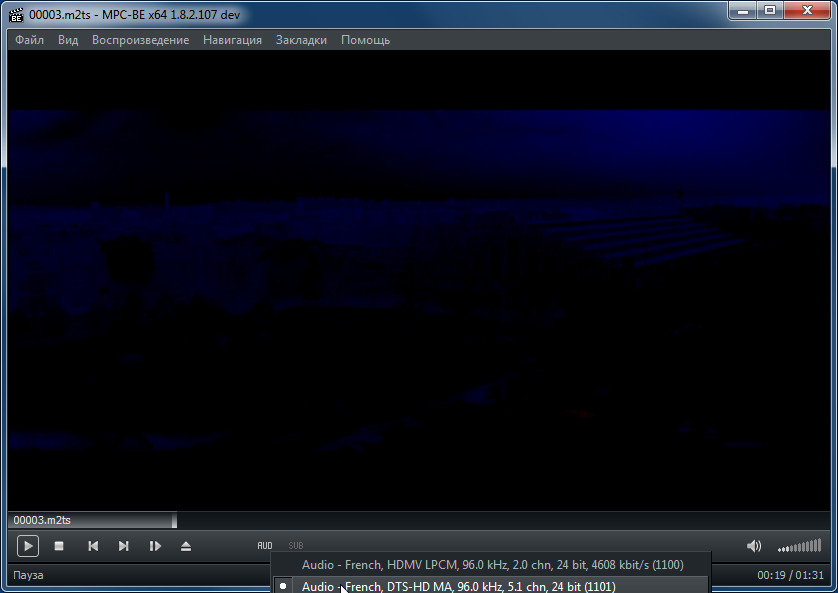Click the 00:19 / 01:31 time display
Image resolution: width=838 pixels, height=593 pixels.
pyautogui.click(x=790, y=575)
